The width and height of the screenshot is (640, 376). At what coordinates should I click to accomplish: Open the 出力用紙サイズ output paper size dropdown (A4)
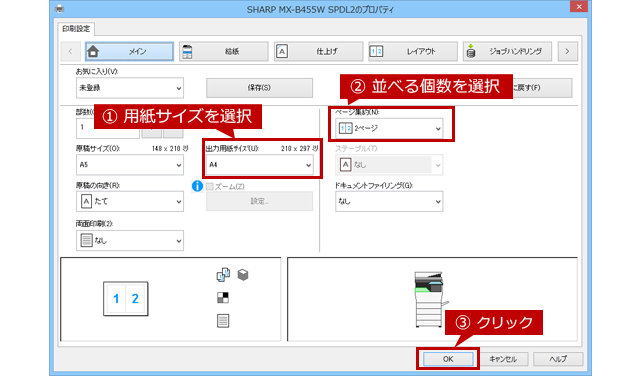(260, 165)
